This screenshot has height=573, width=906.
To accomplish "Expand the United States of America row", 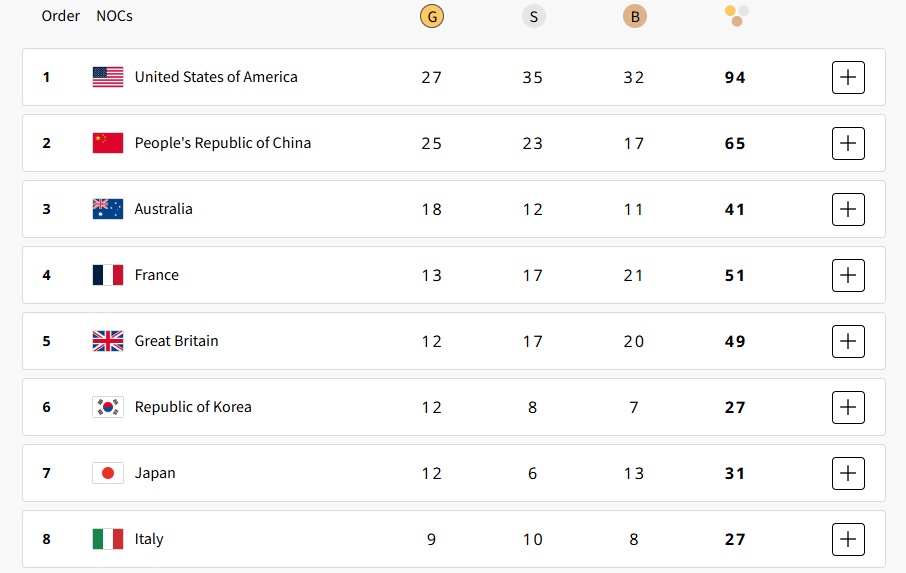I will 848,77.
